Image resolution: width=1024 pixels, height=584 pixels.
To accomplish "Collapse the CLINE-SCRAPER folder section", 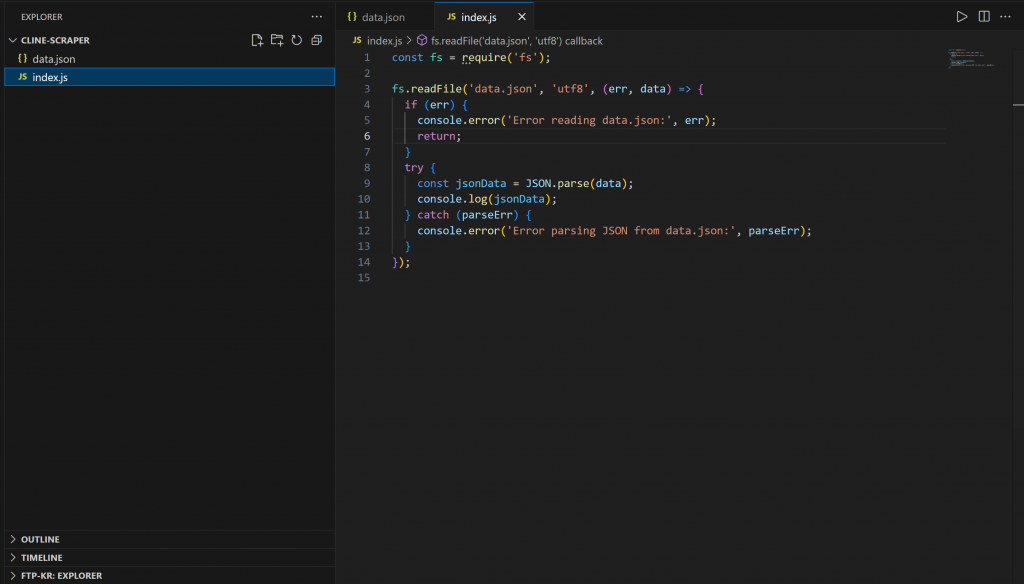I will click(x=55, y=41).
